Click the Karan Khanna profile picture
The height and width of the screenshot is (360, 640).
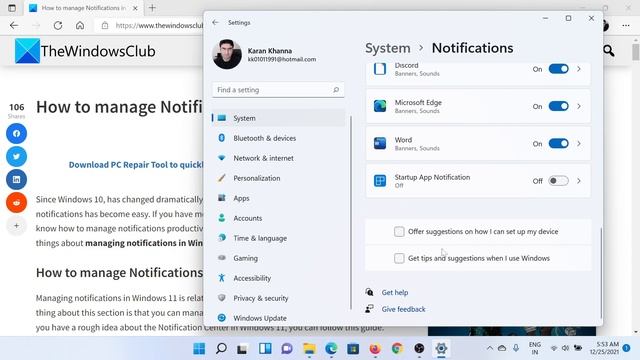coord(227,54)
